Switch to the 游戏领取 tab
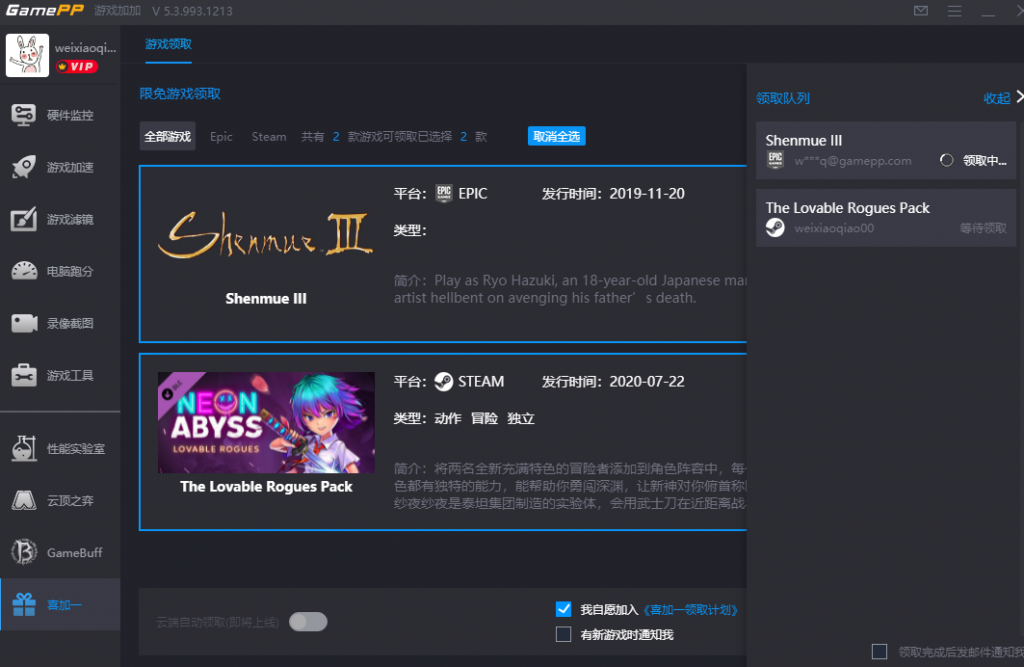 point(168,44)
